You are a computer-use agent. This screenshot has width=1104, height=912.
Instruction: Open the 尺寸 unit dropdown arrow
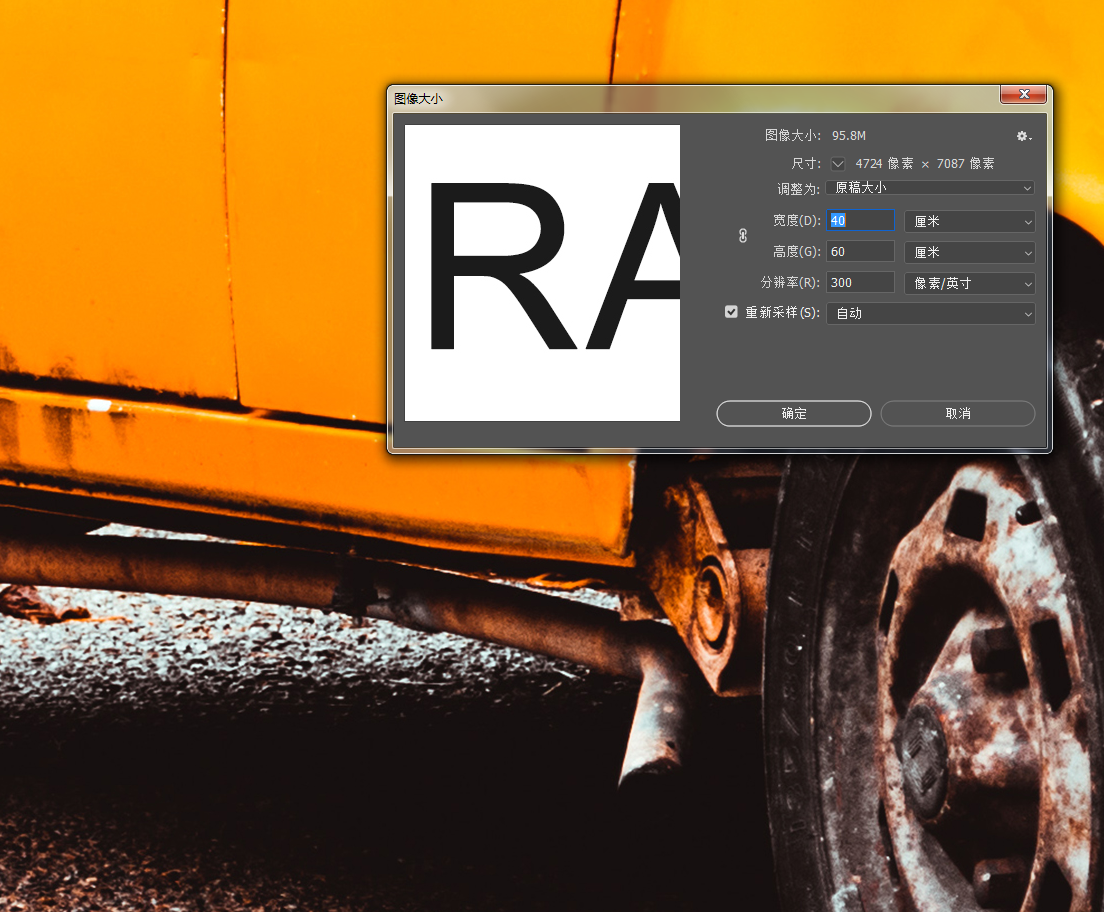point(838,164)
